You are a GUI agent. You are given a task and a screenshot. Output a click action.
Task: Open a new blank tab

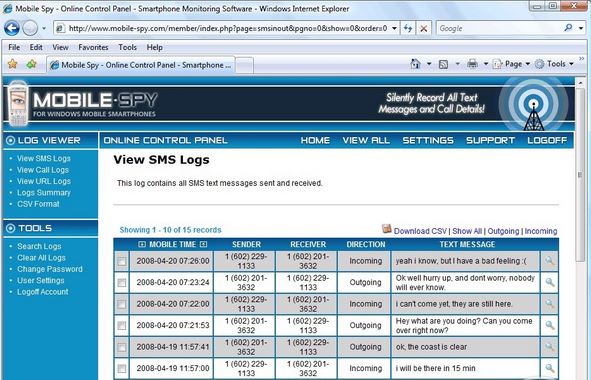244,66
